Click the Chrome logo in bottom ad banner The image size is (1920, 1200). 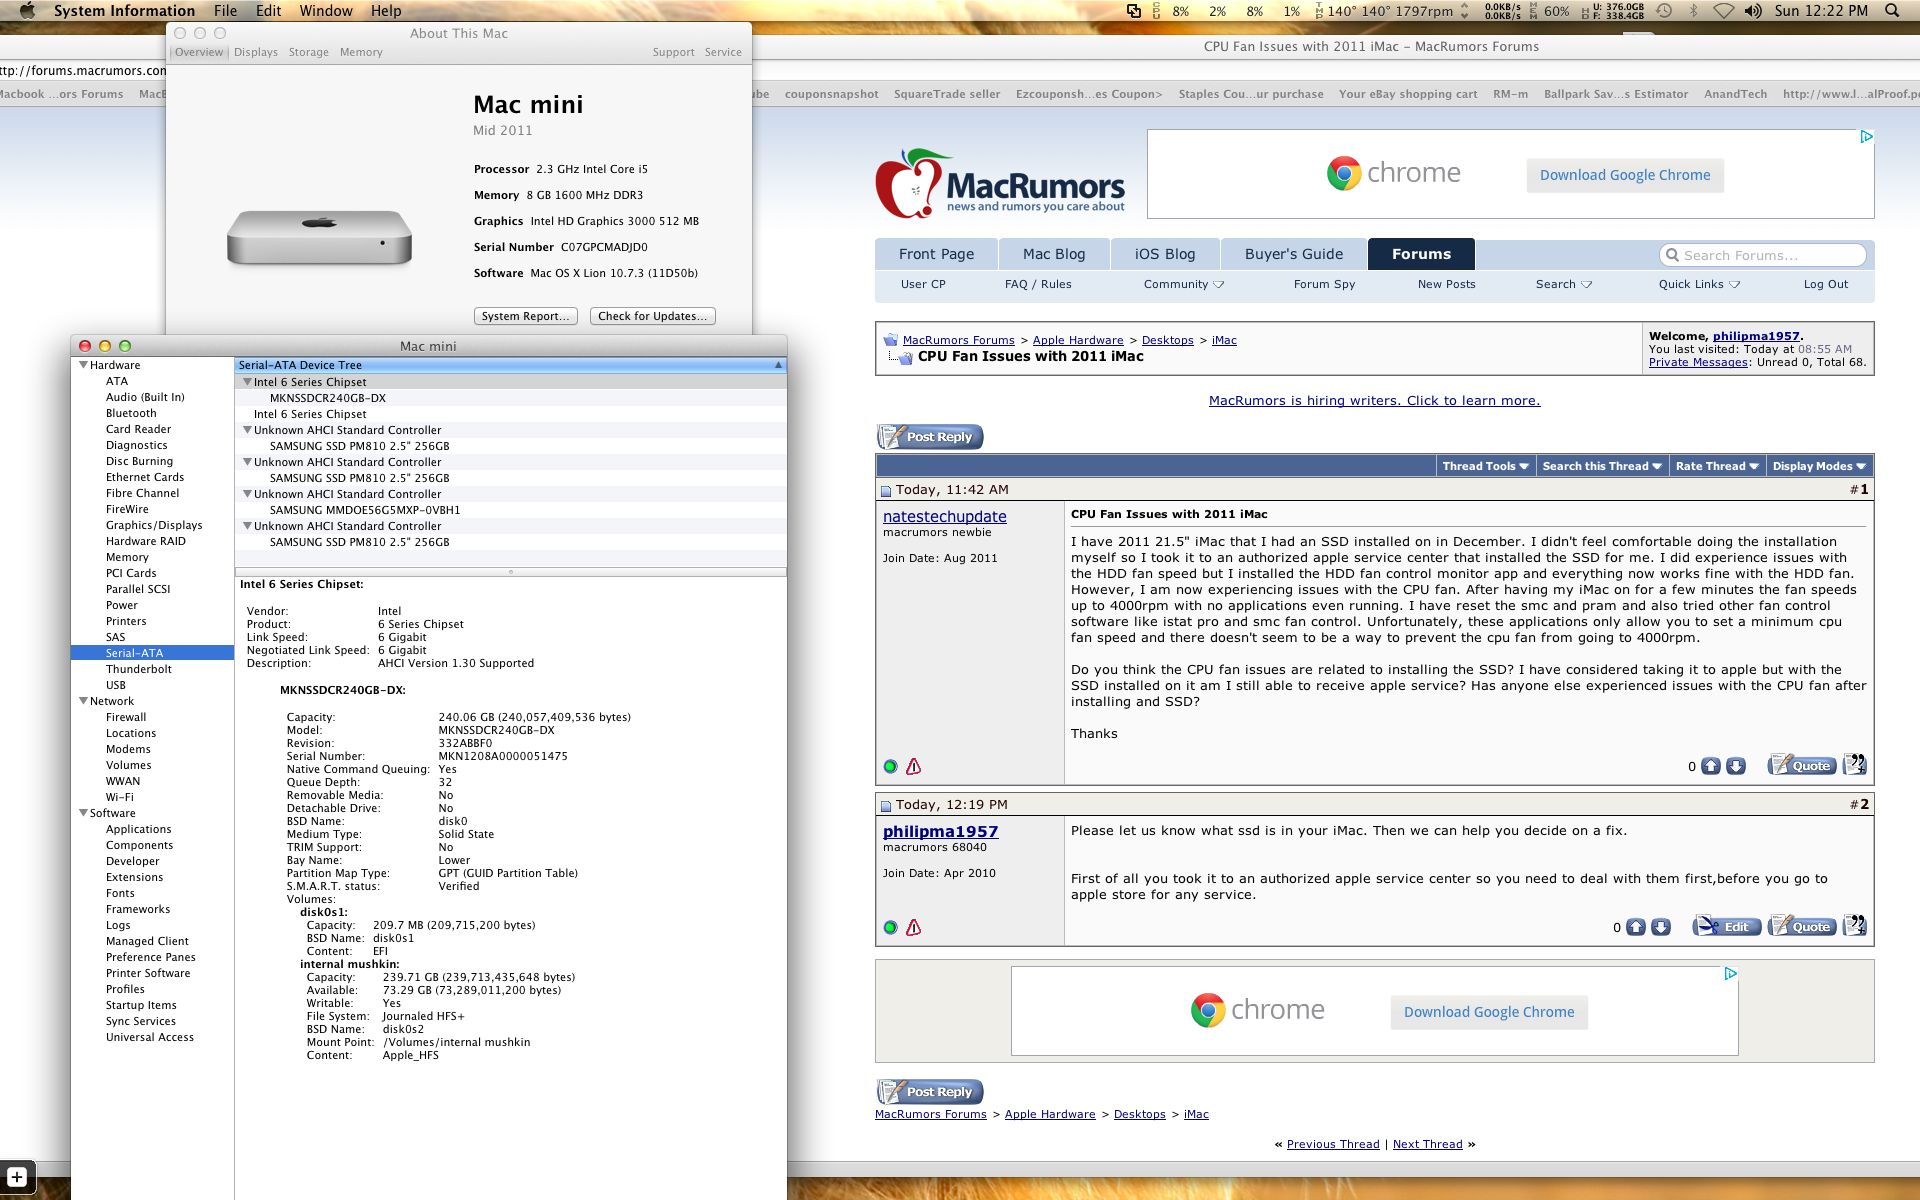(x=1208, y=1011)
